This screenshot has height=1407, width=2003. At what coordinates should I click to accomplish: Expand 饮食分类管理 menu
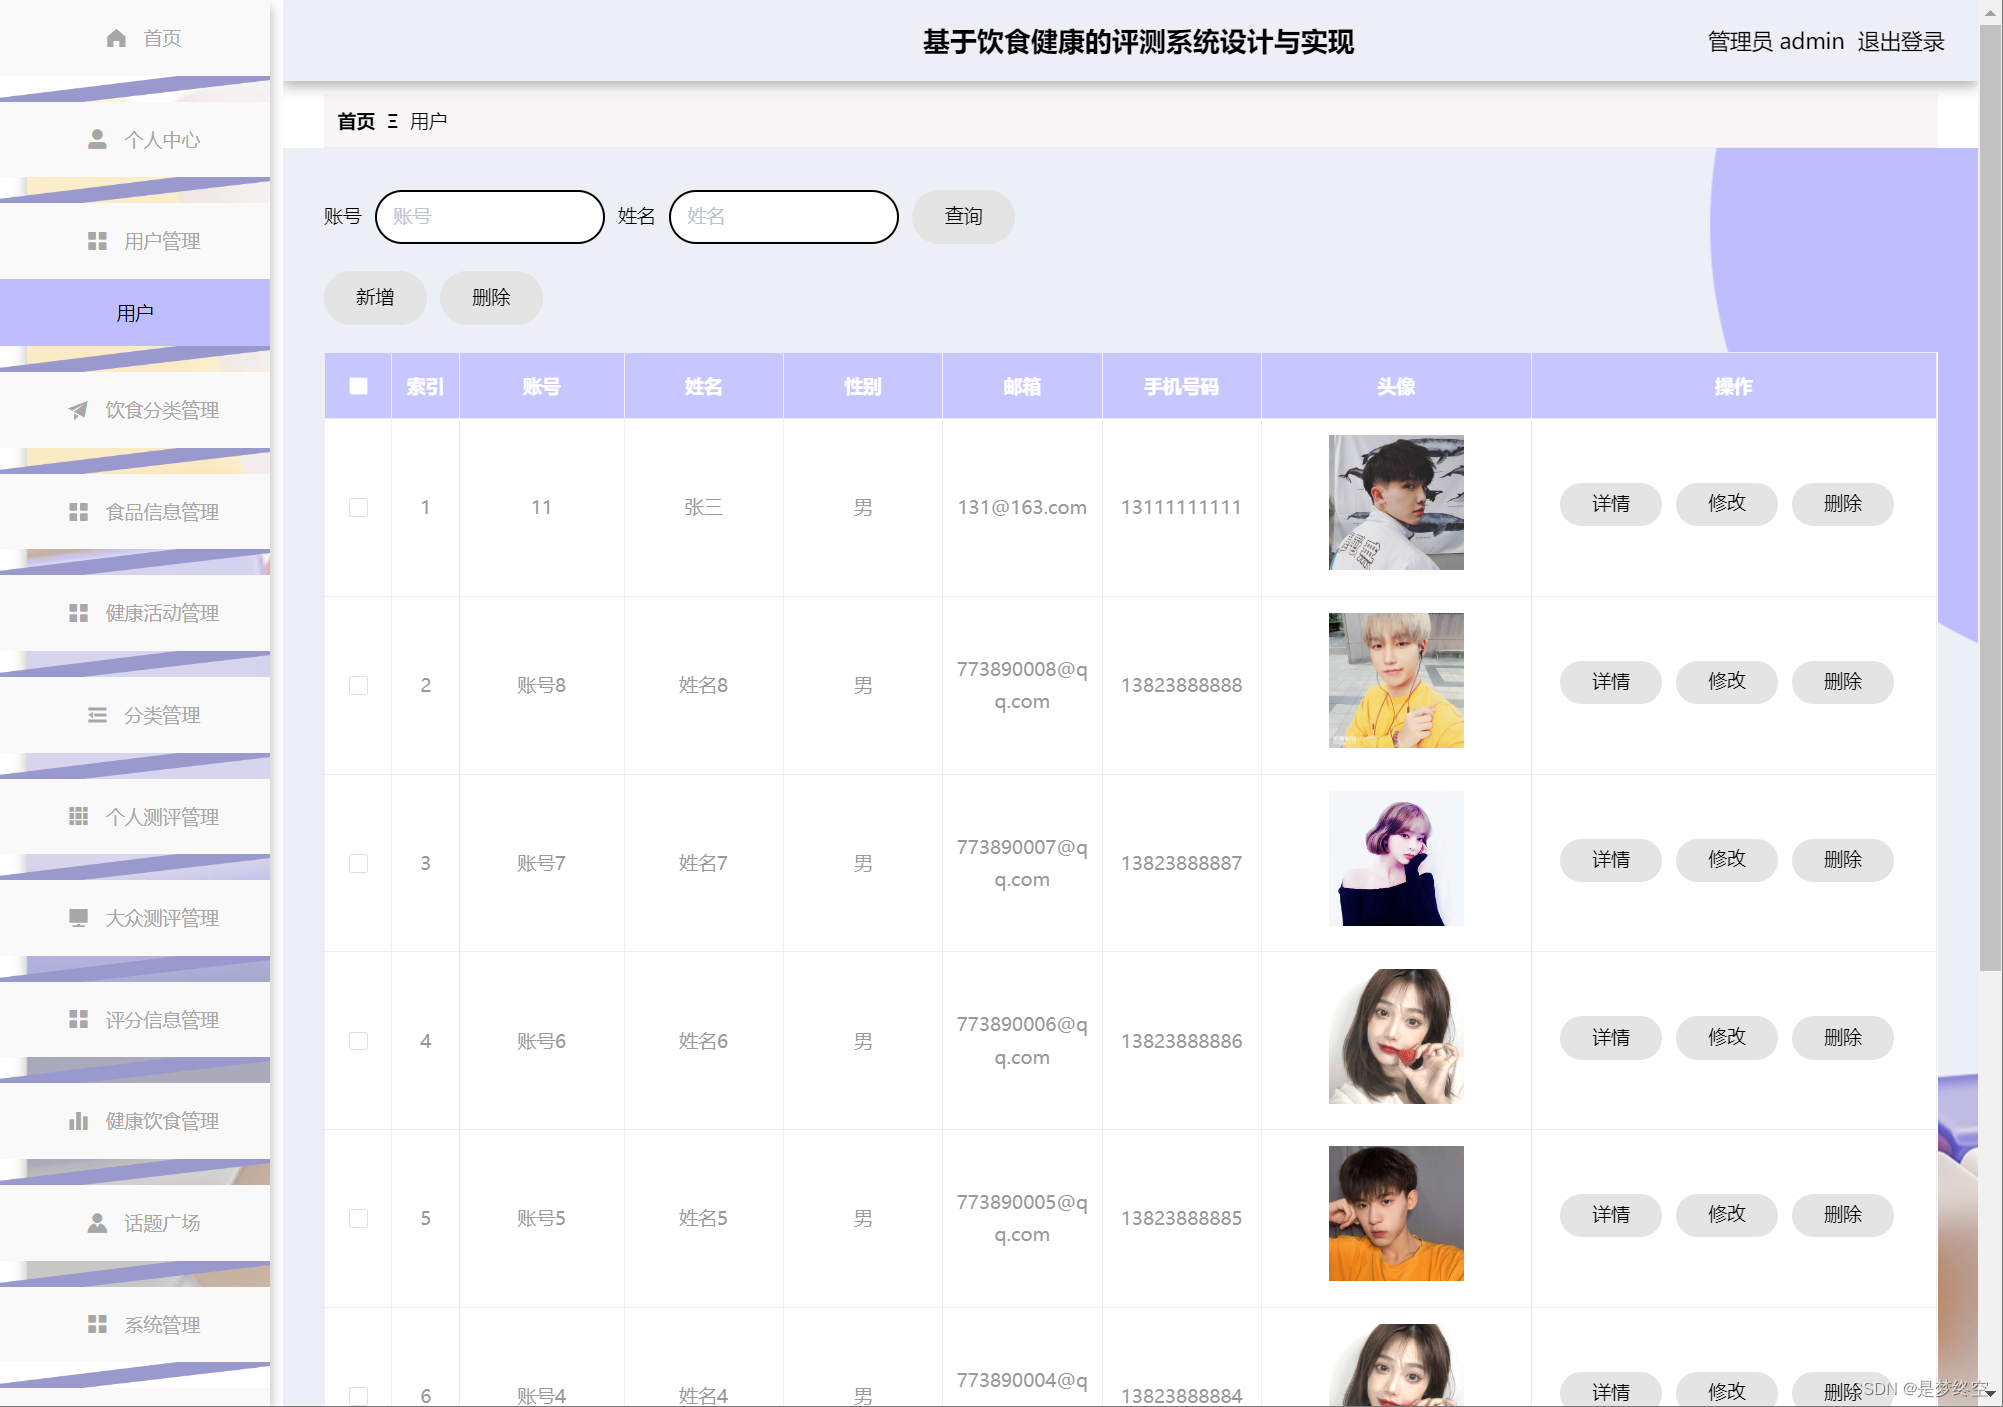[135, 410]
